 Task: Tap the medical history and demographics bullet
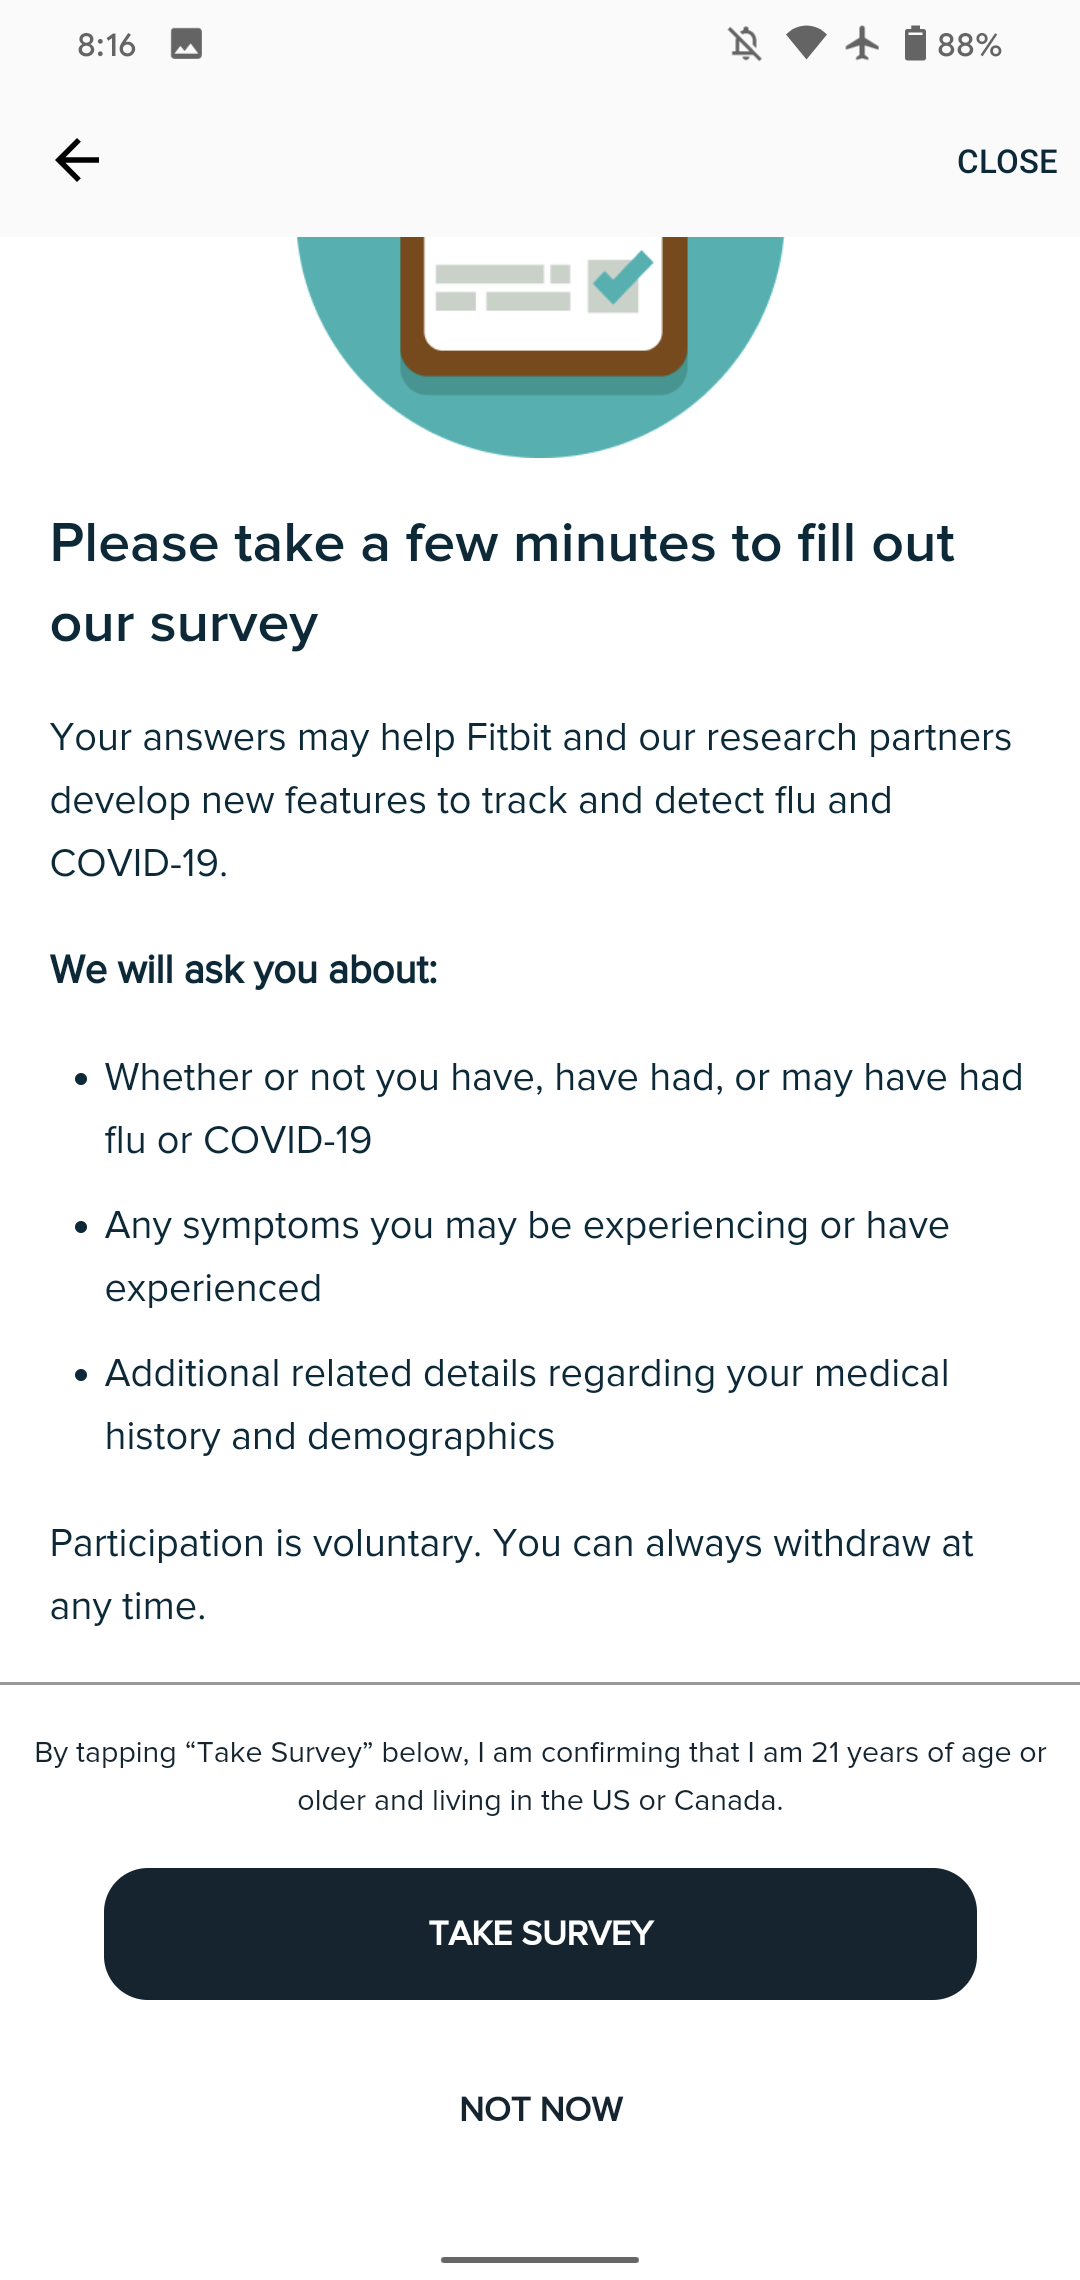[x=527, y=1404]
